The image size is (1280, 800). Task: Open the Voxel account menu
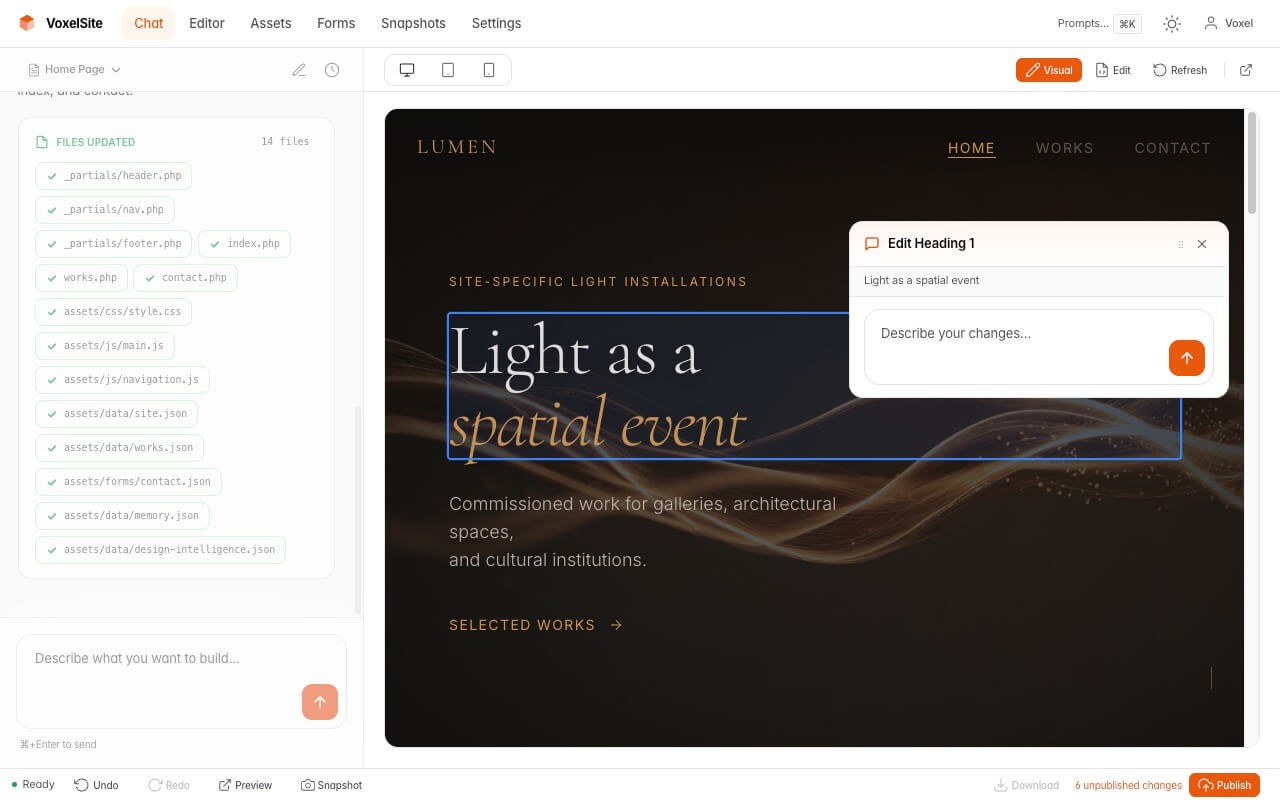click(1228, 23)
